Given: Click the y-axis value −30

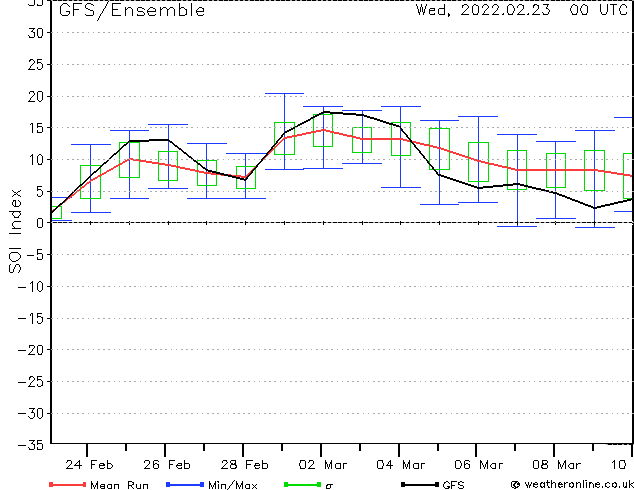Looking at the screenshot, I should [x=31, y=414].
